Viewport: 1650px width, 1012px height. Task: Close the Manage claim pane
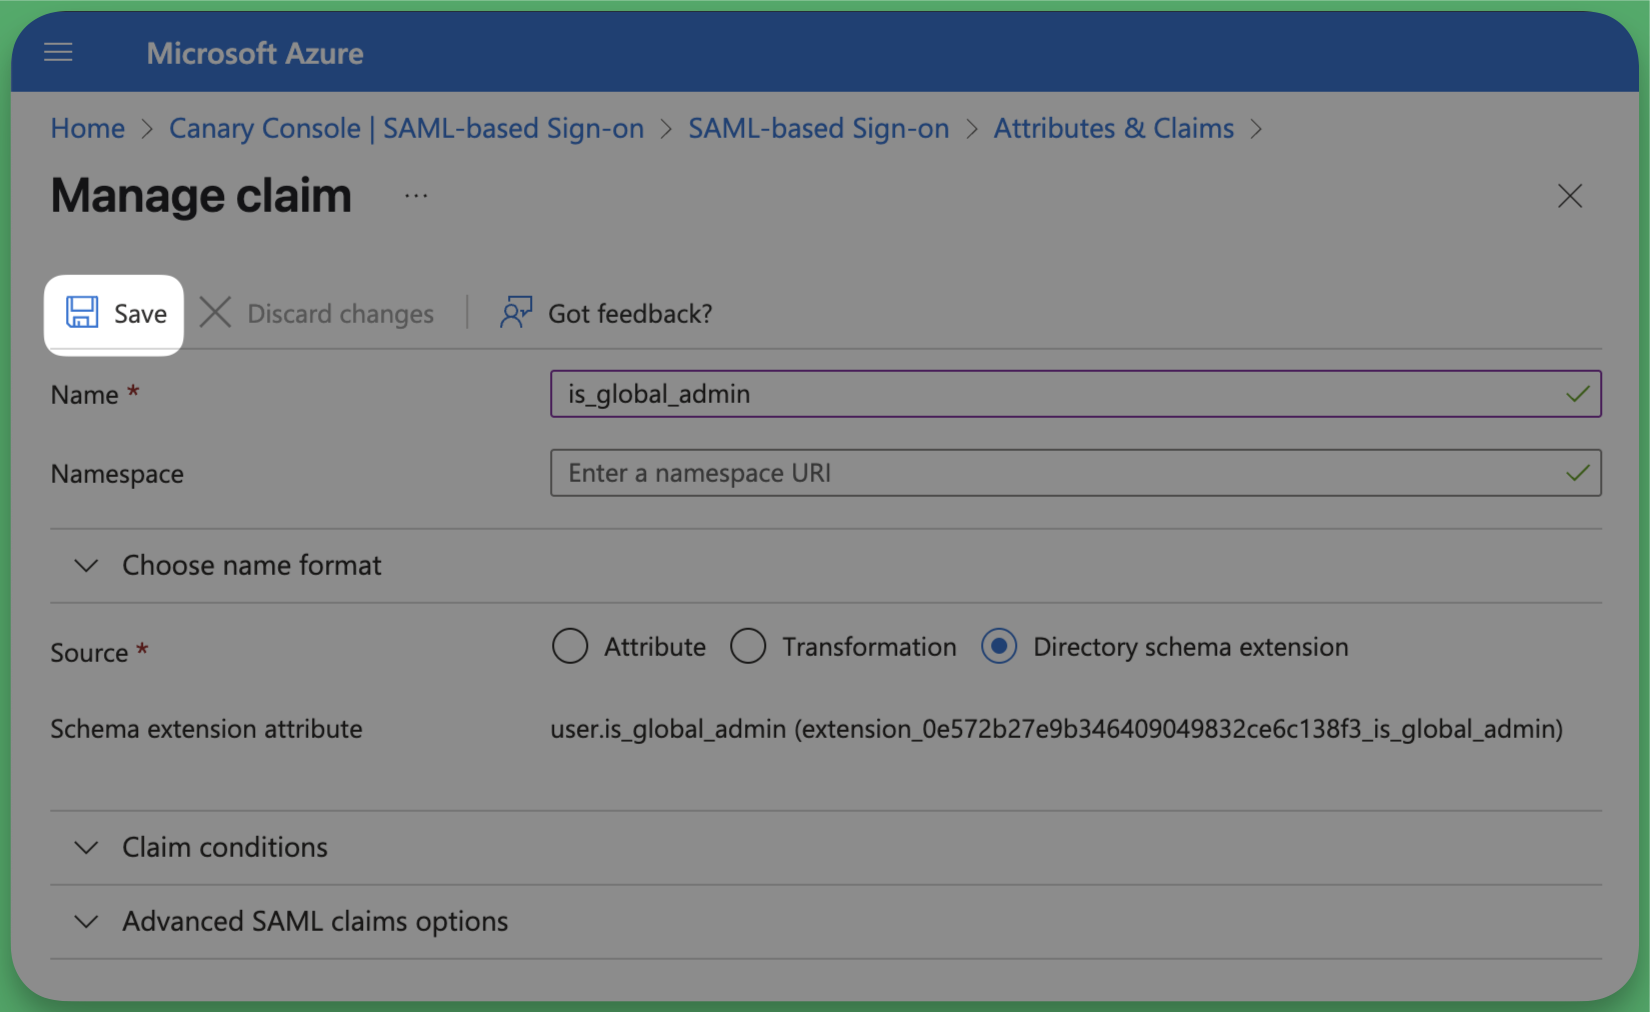click(x=1569, y=196)
